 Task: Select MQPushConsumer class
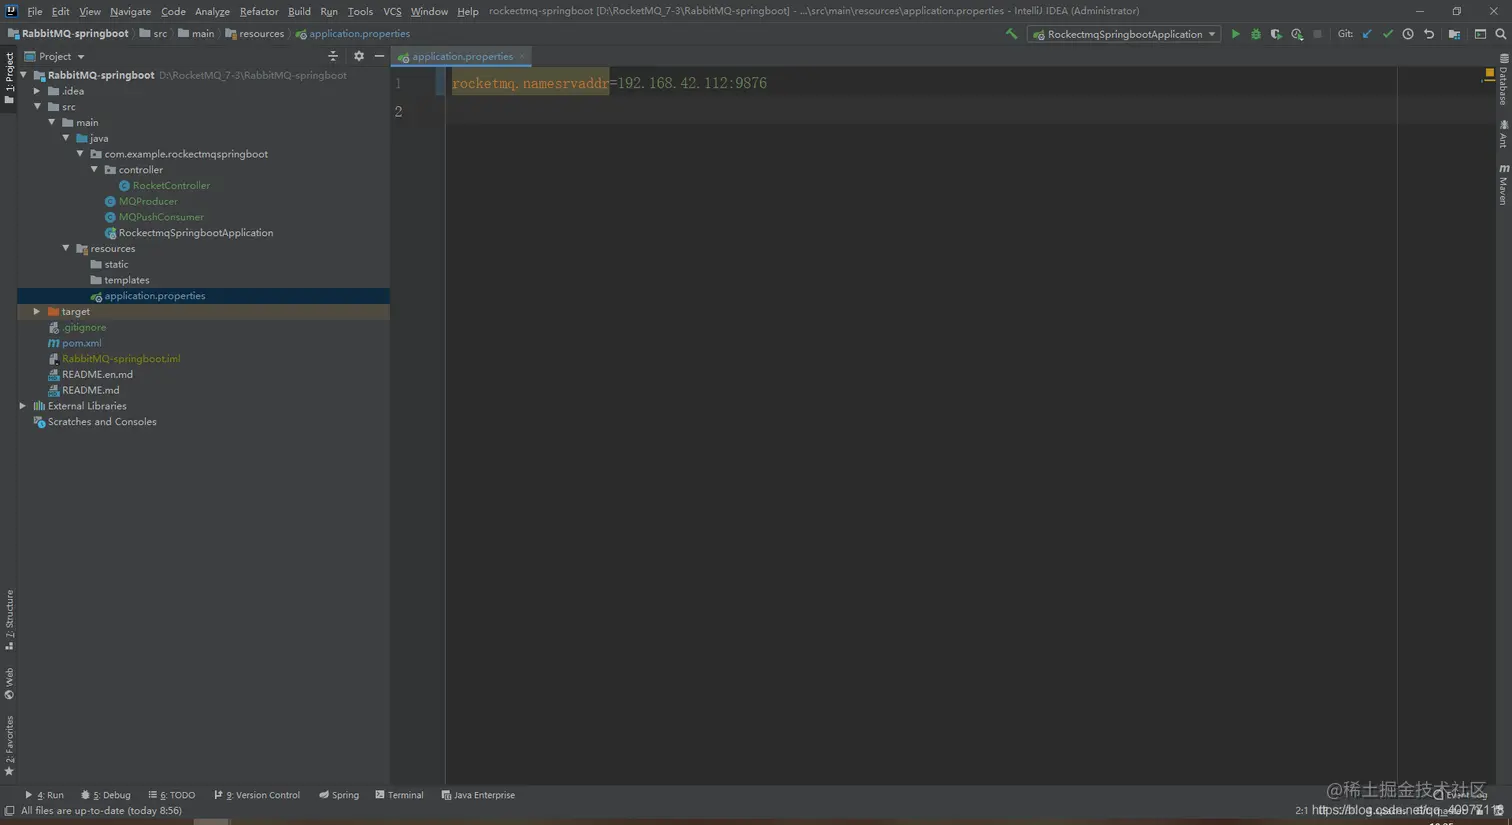161,217
